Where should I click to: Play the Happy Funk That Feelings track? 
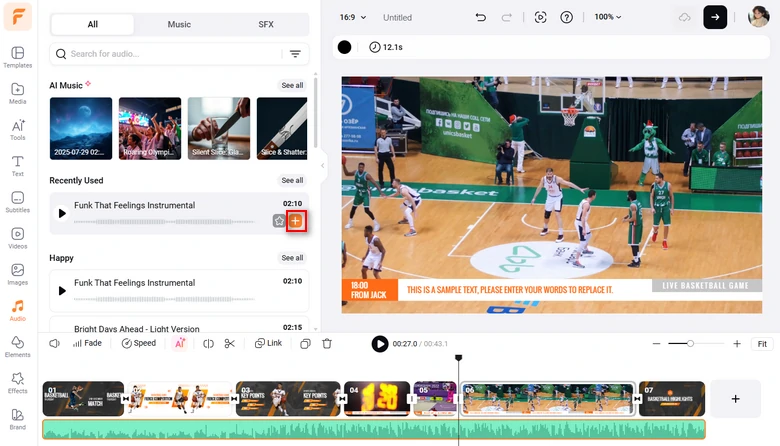tap(62, 291)
